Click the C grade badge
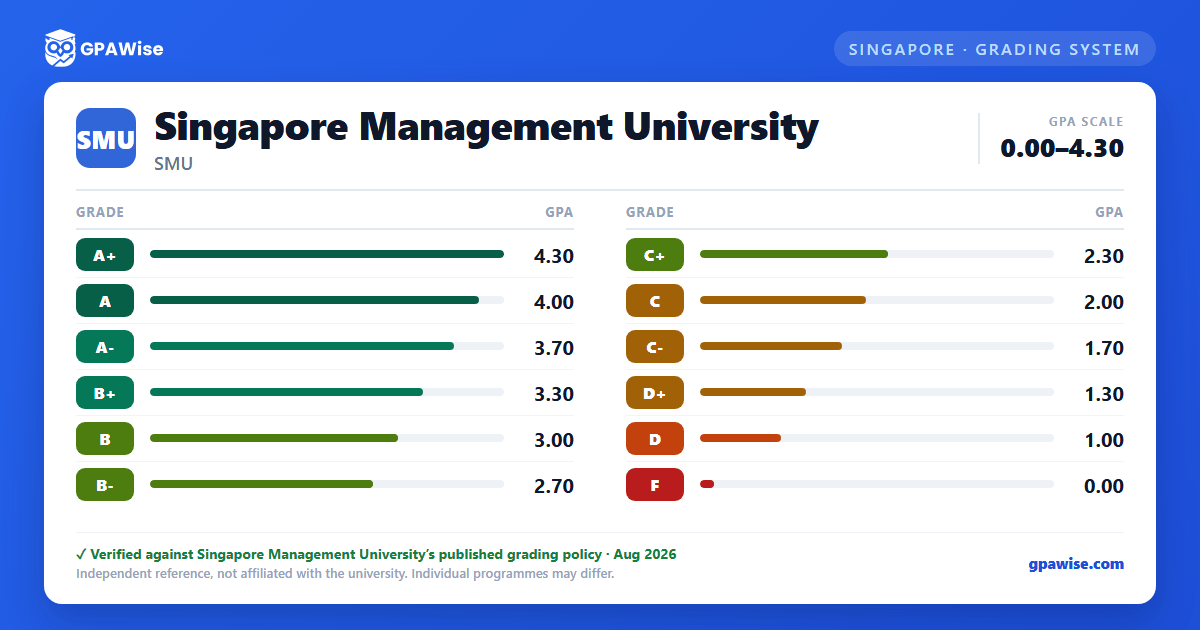This screenshot has width=1200, height=630. pyautogui.click(x=655, y=301)
